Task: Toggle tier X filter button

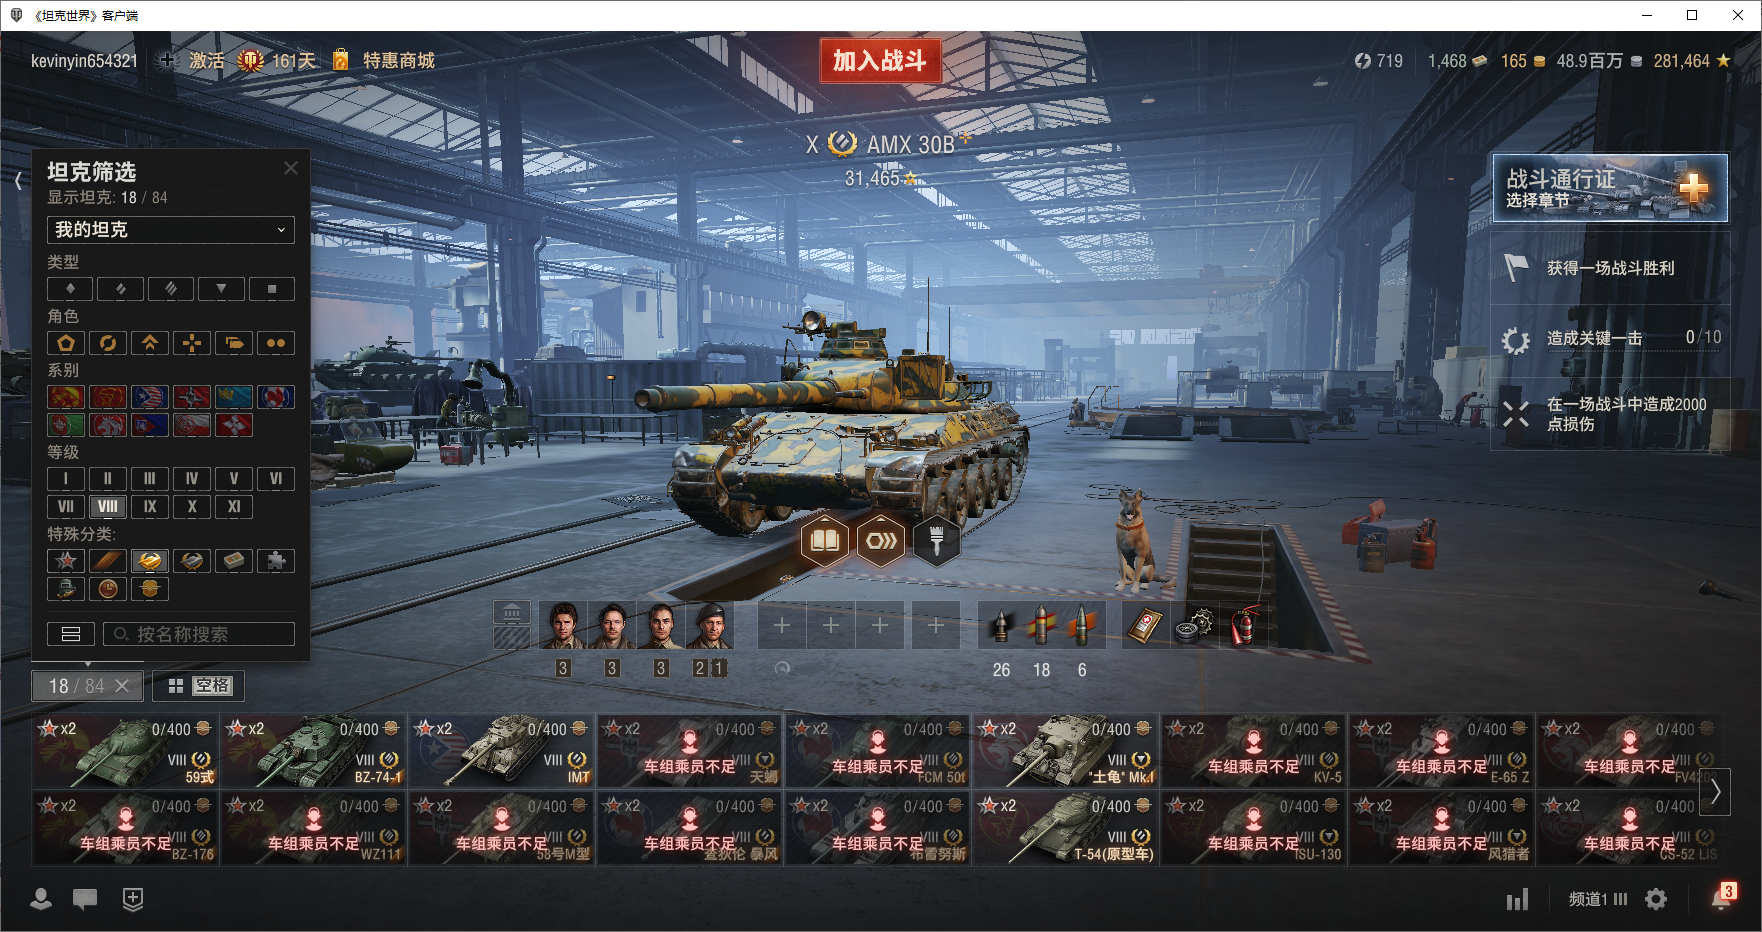Action: (192, 507)
